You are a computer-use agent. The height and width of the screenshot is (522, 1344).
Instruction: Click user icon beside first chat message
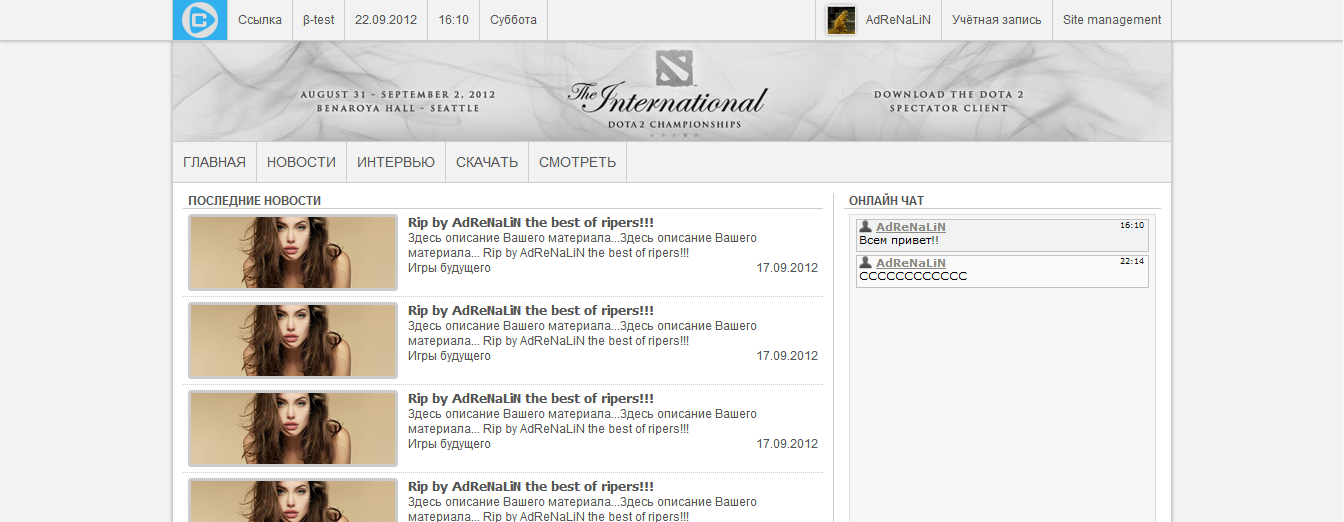[866, 227]
